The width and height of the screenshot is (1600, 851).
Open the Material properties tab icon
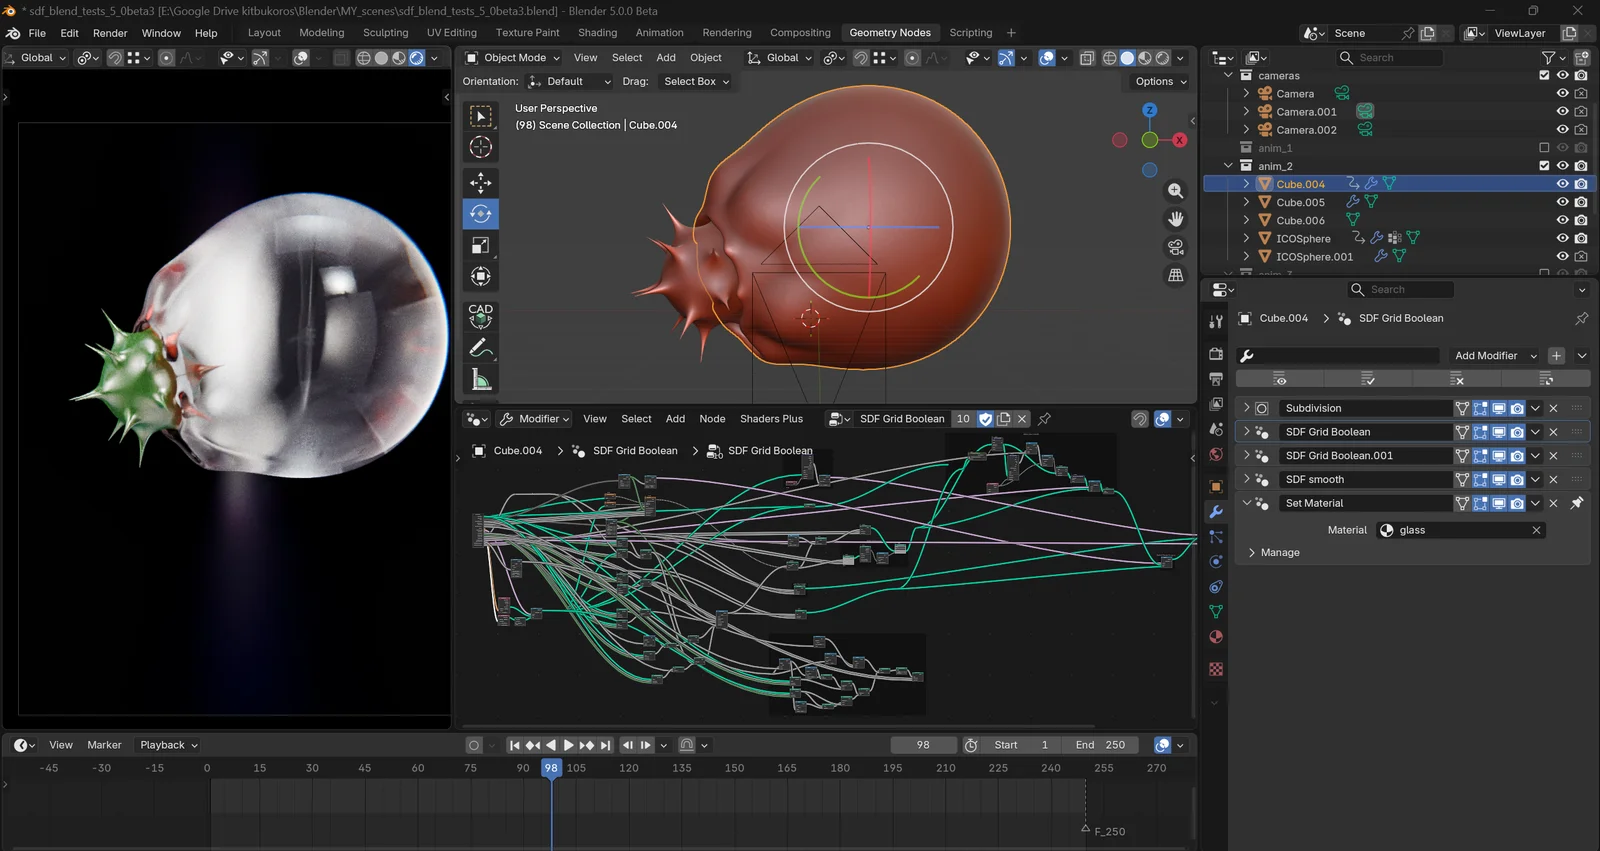[x=1216, y=637]
